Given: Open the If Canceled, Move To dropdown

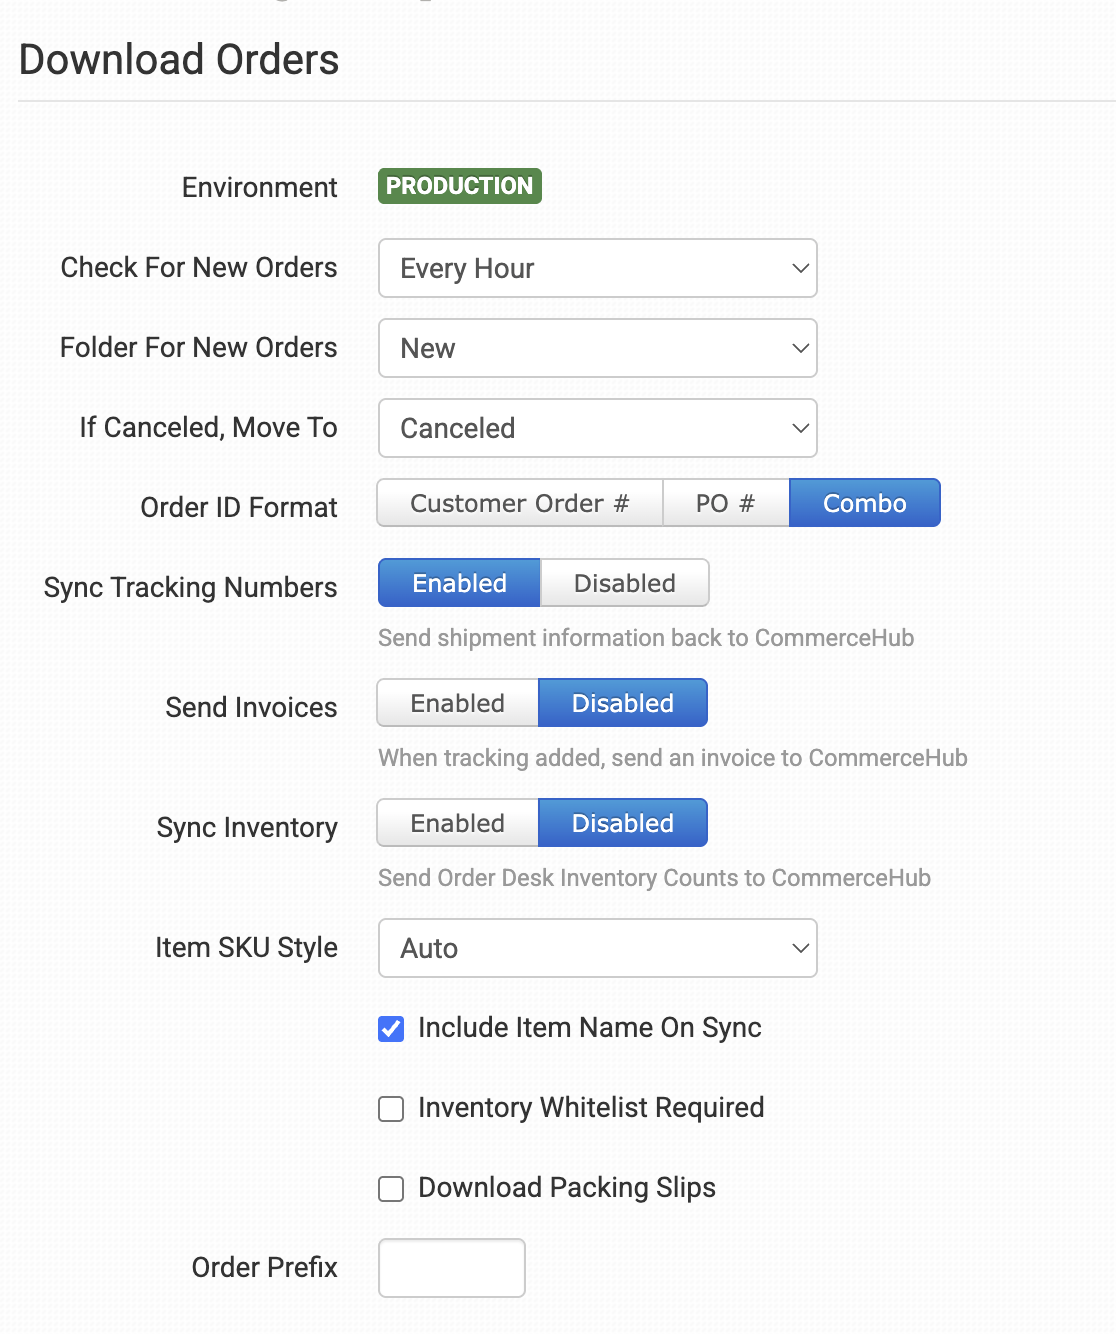Looking at the screenshot, I should [x=597, y=428].
